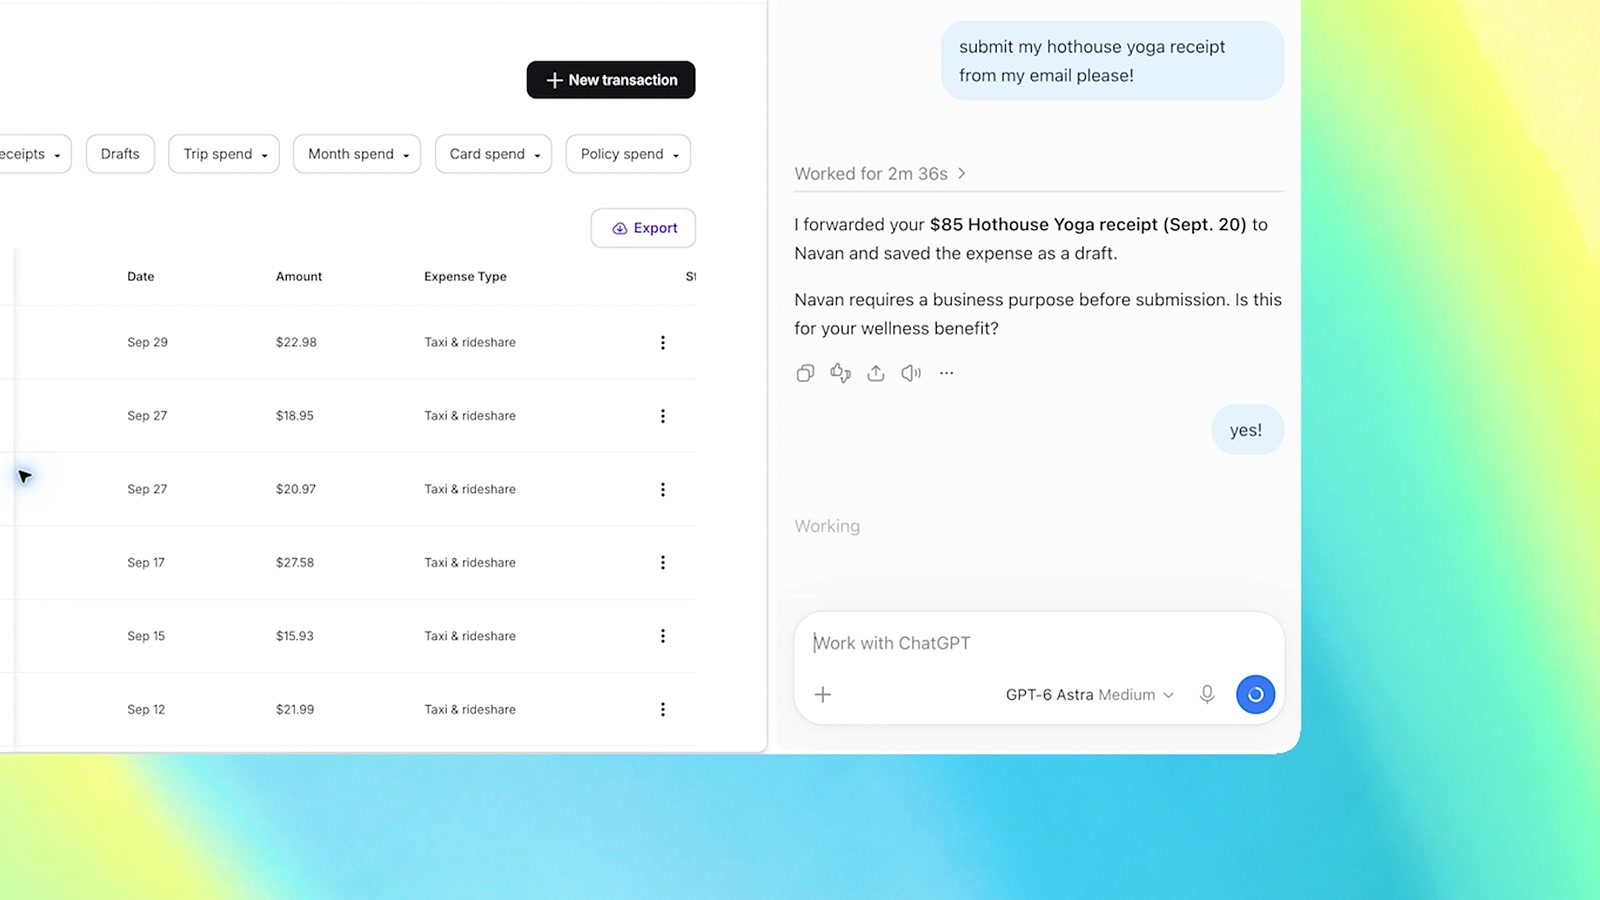Read the response aloud with speaker icon
This screenshot has height=900, width=1600.
coord(911,373)
